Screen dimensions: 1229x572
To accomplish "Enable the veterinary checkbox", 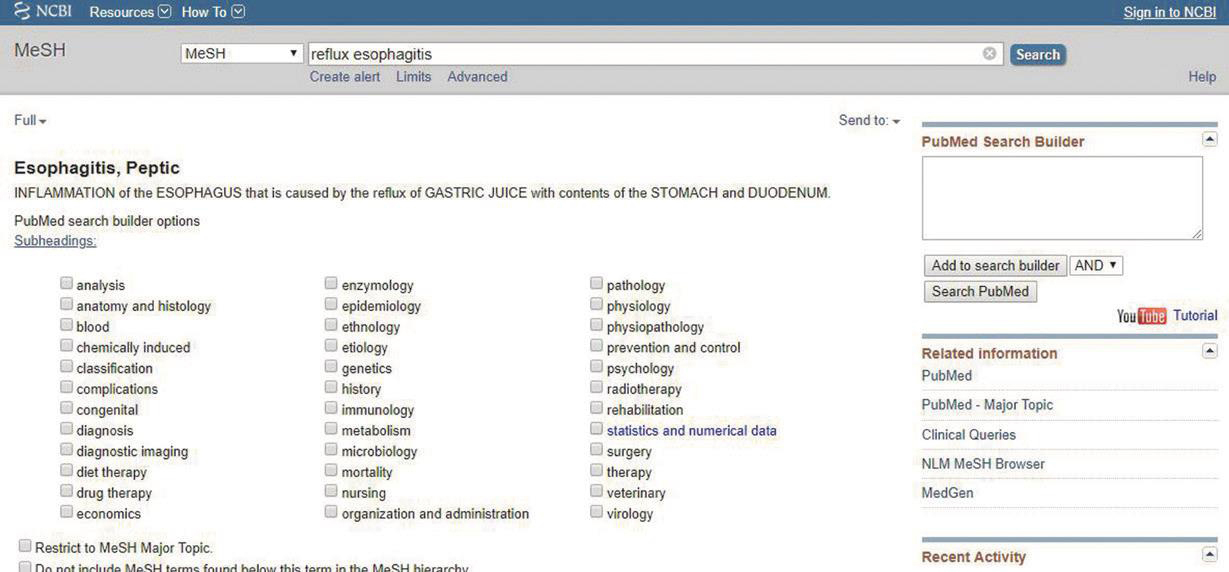I will 596,492.
